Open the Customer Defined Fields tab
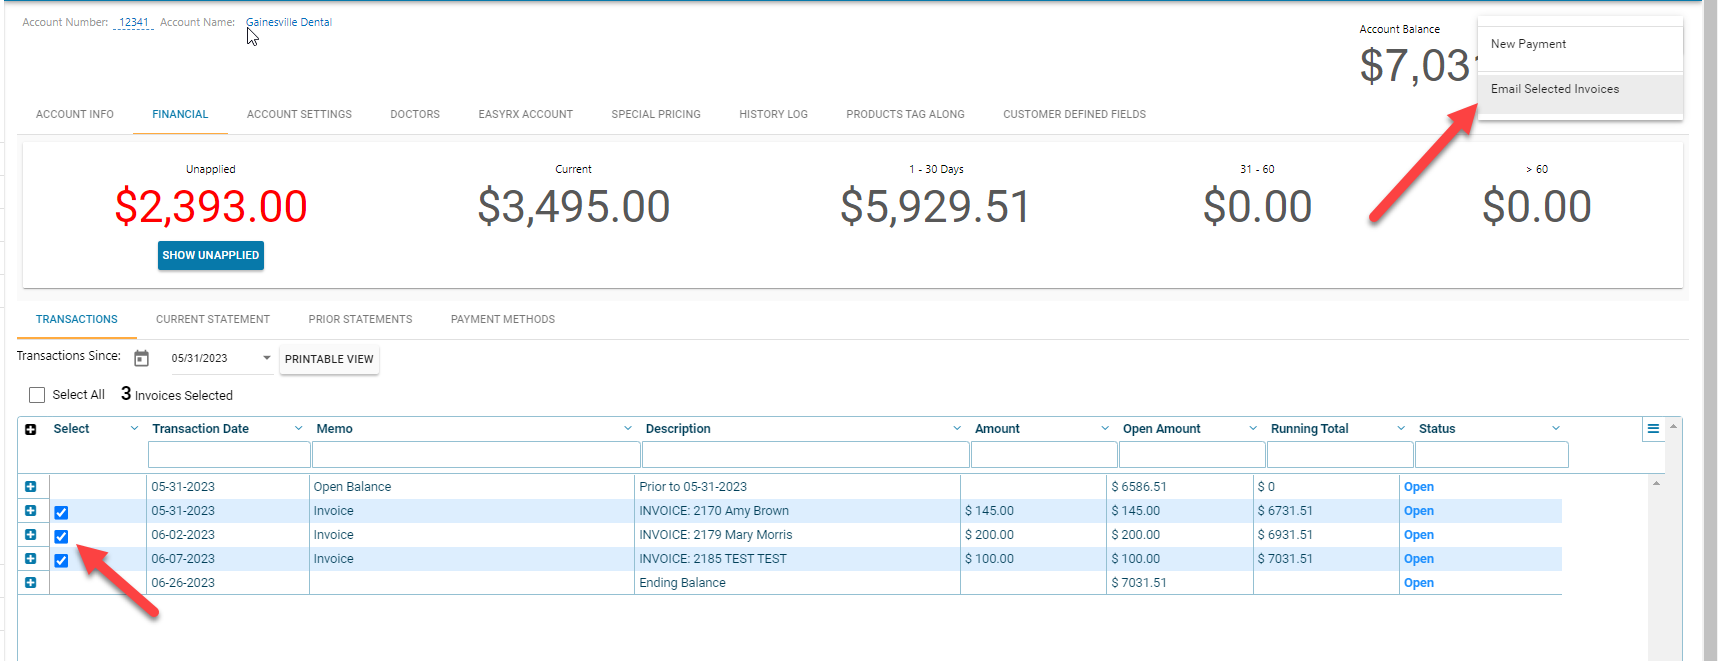This screenshot has height=661, width=1718. 1075,115
